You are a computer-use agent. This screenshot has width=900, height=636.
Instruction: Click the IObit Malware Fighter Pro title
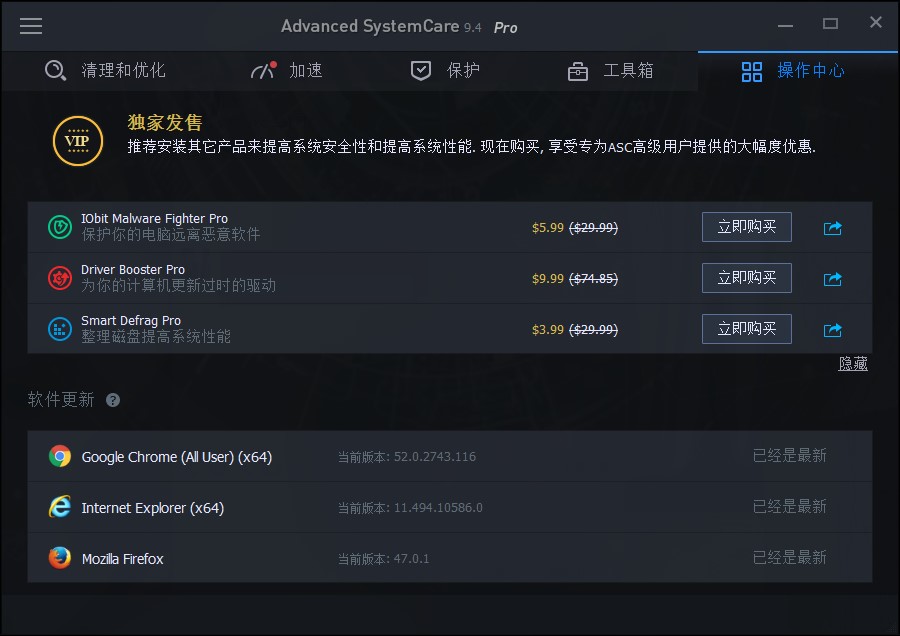tap(154, 219)
